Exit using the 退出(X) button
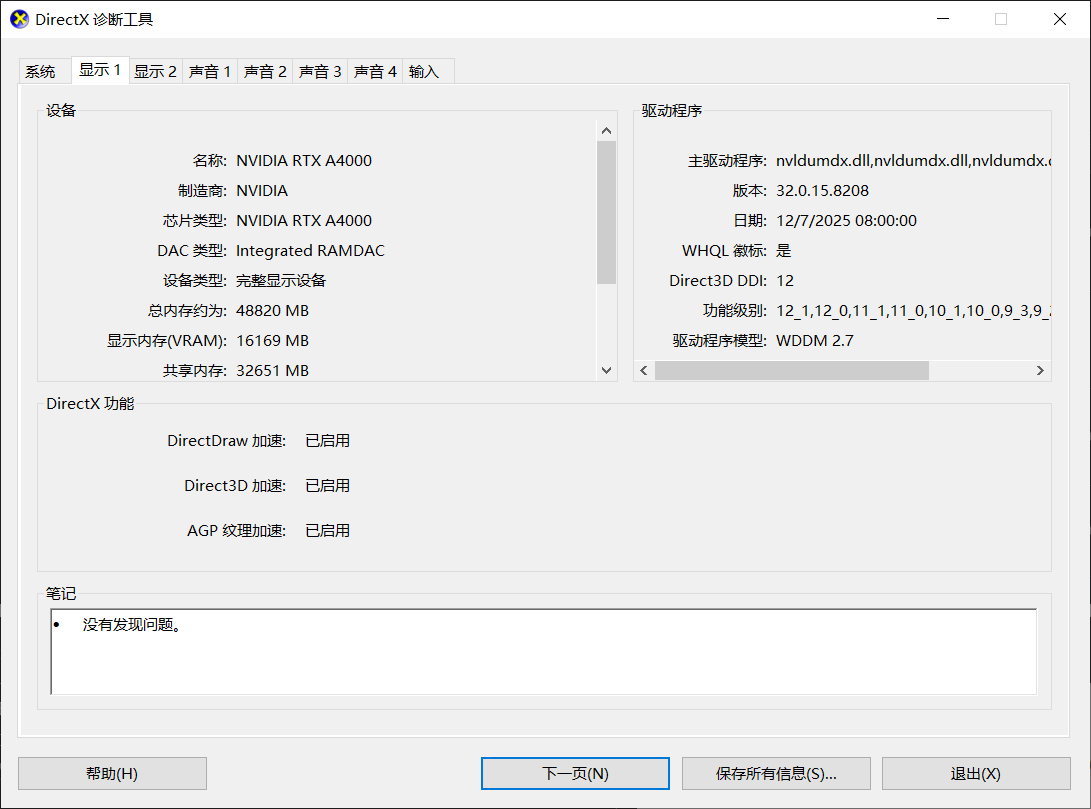Image resolution: width=1091 pixels, height=809 pixels. 975,773
